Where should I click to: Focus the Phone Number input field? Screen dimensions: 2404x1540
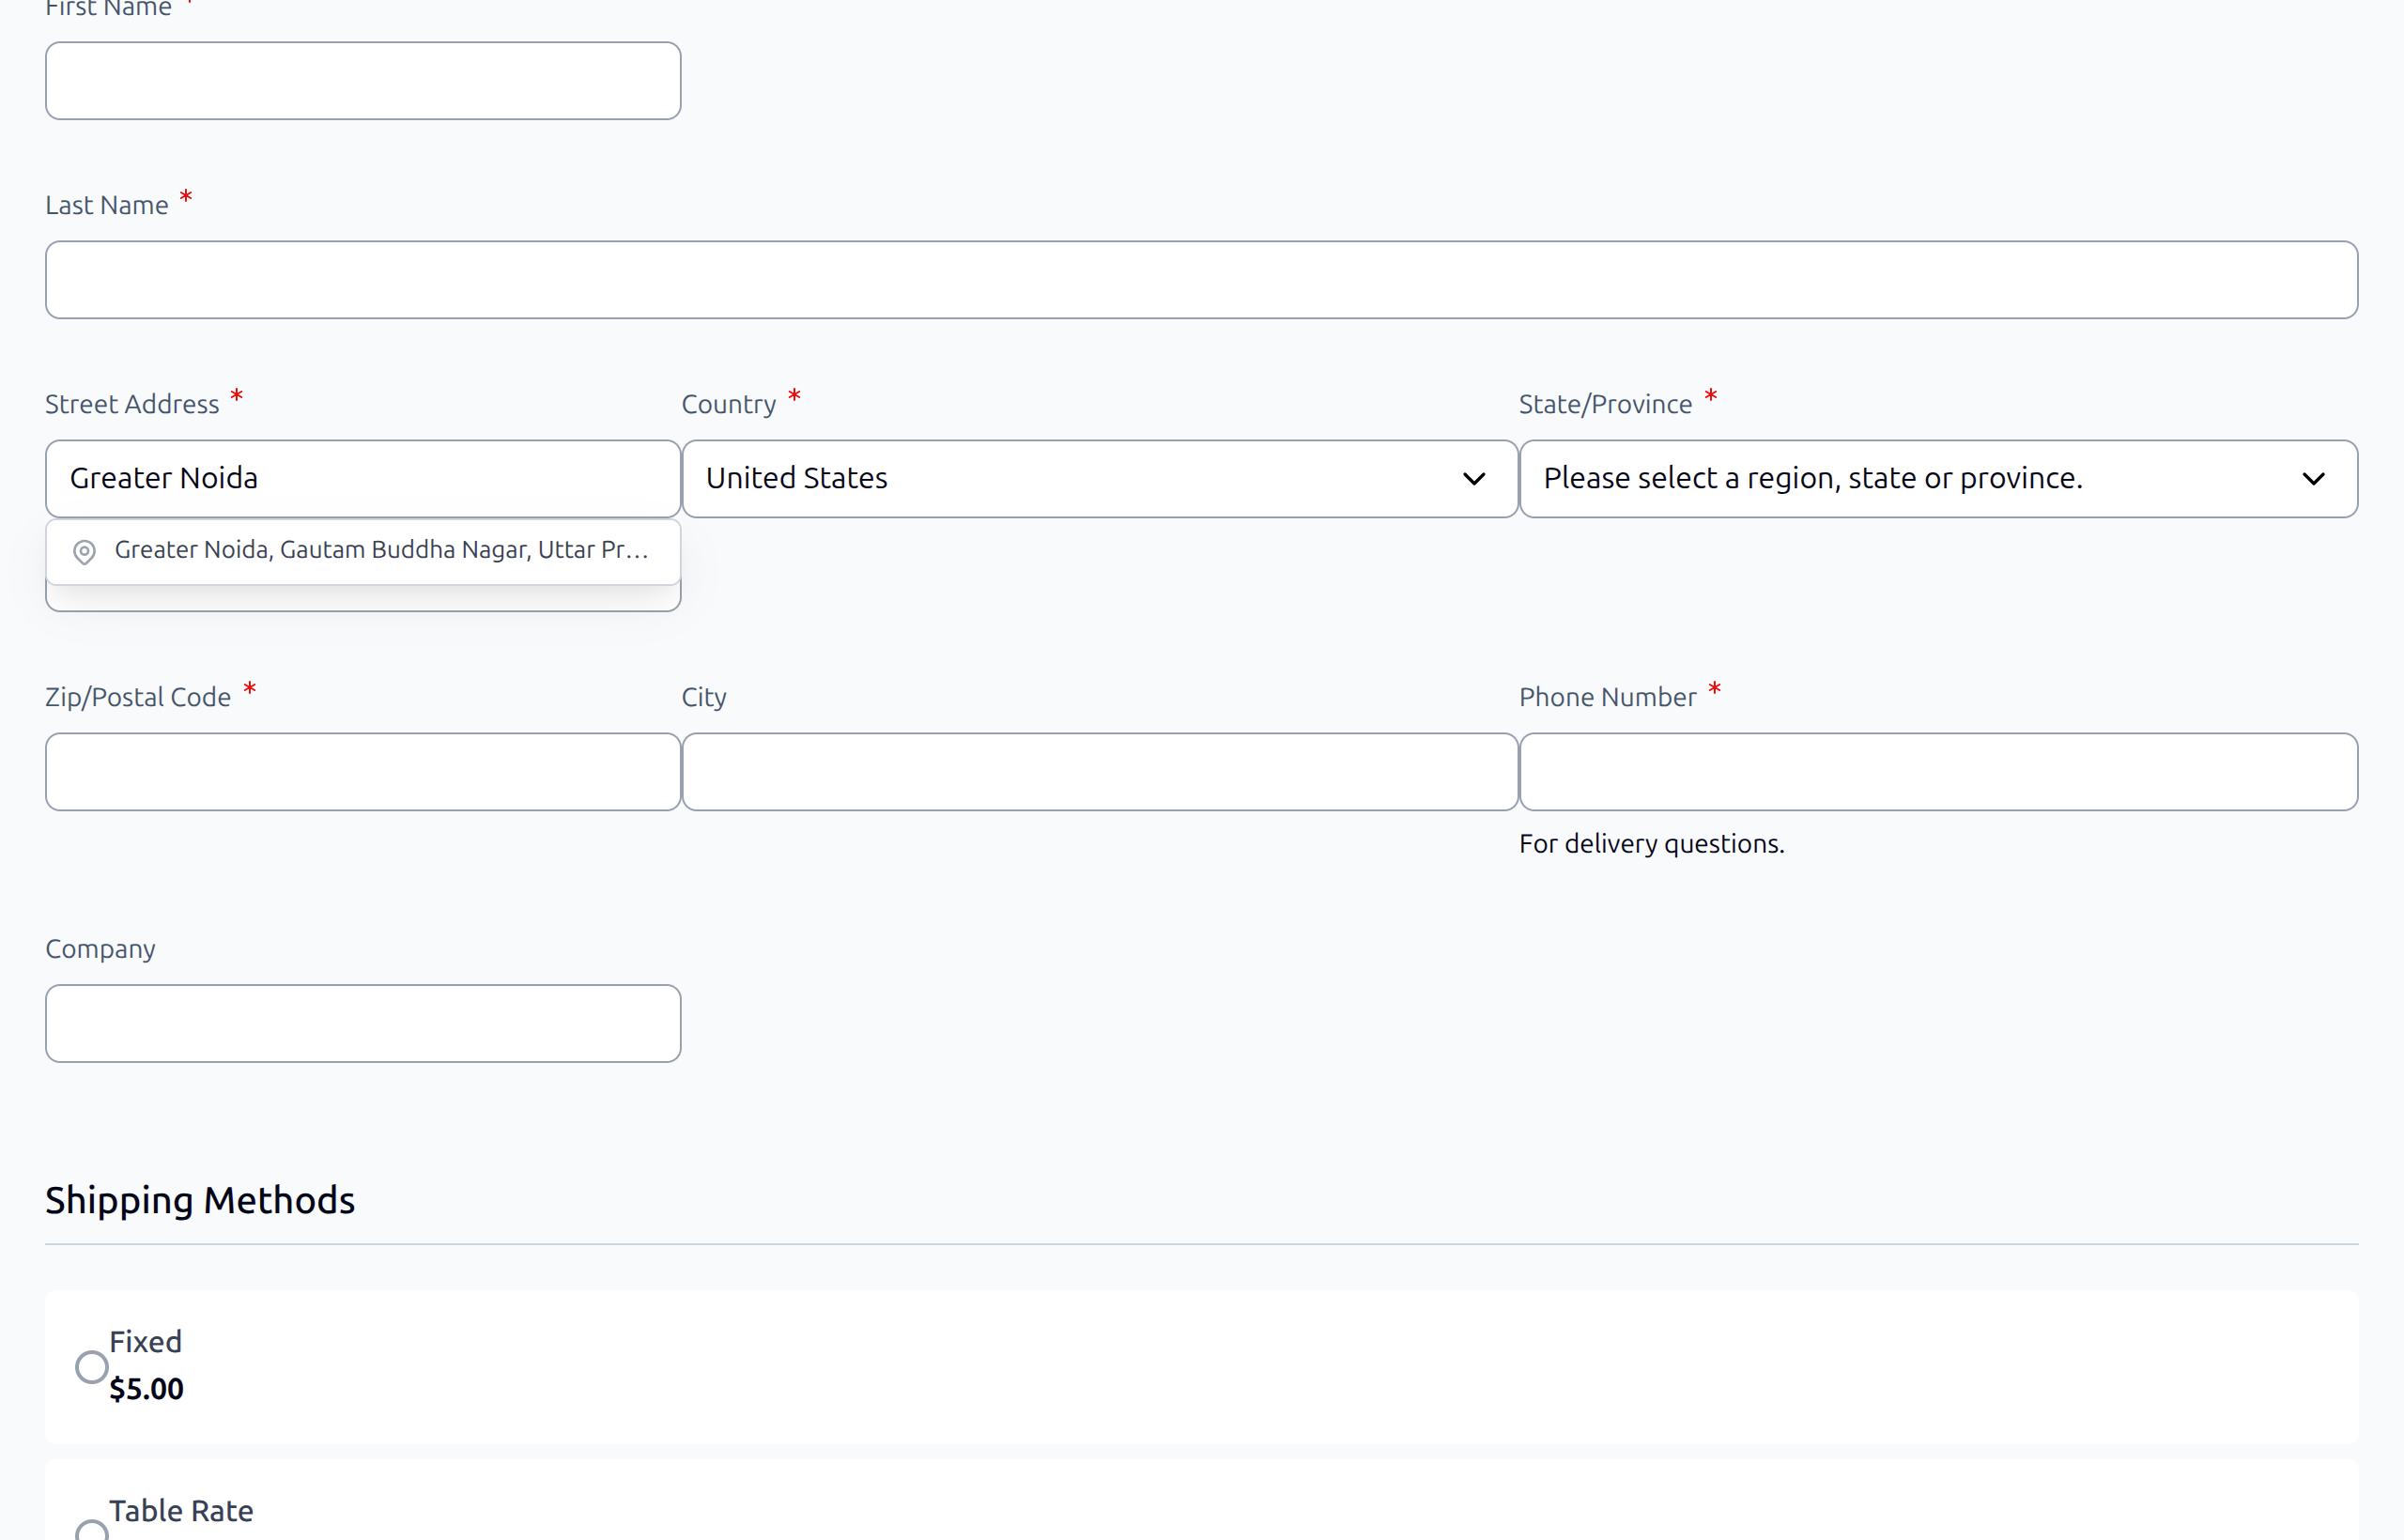coord(1938,772)
